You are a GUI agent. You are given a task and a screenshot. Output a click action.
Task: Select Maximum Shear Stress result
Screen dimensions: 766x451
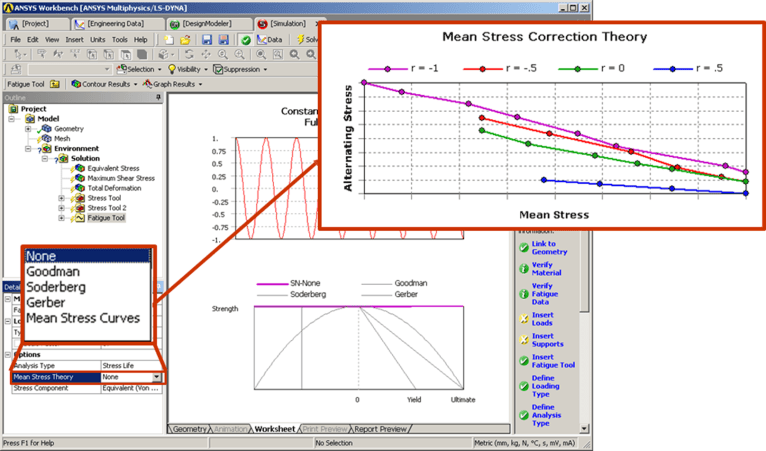pos(121,178)
